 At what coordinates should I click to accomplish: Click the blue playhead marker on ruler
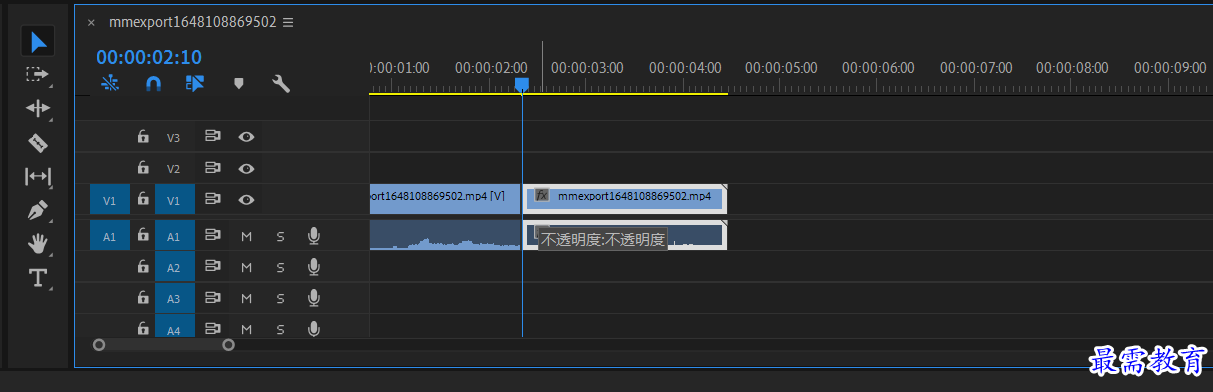[x=521, y=85]
